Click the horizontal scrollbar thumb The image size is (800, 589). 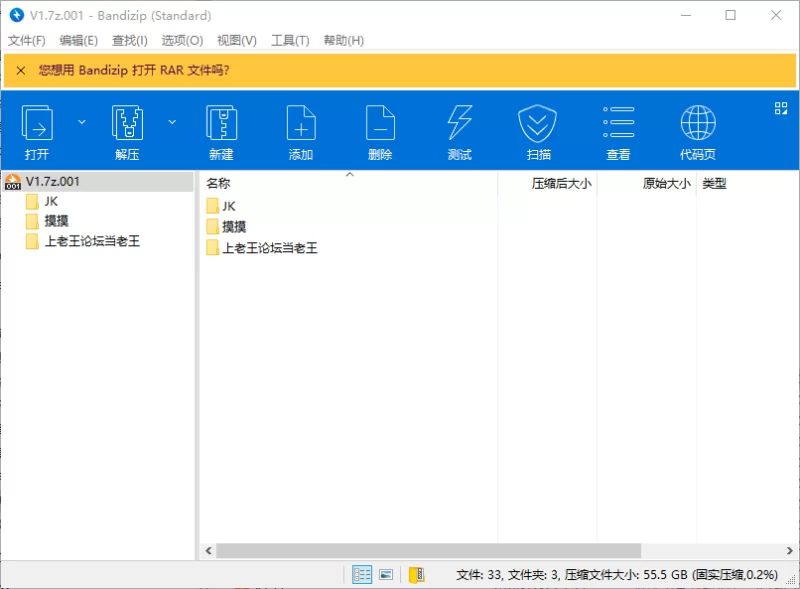[429, 551]
